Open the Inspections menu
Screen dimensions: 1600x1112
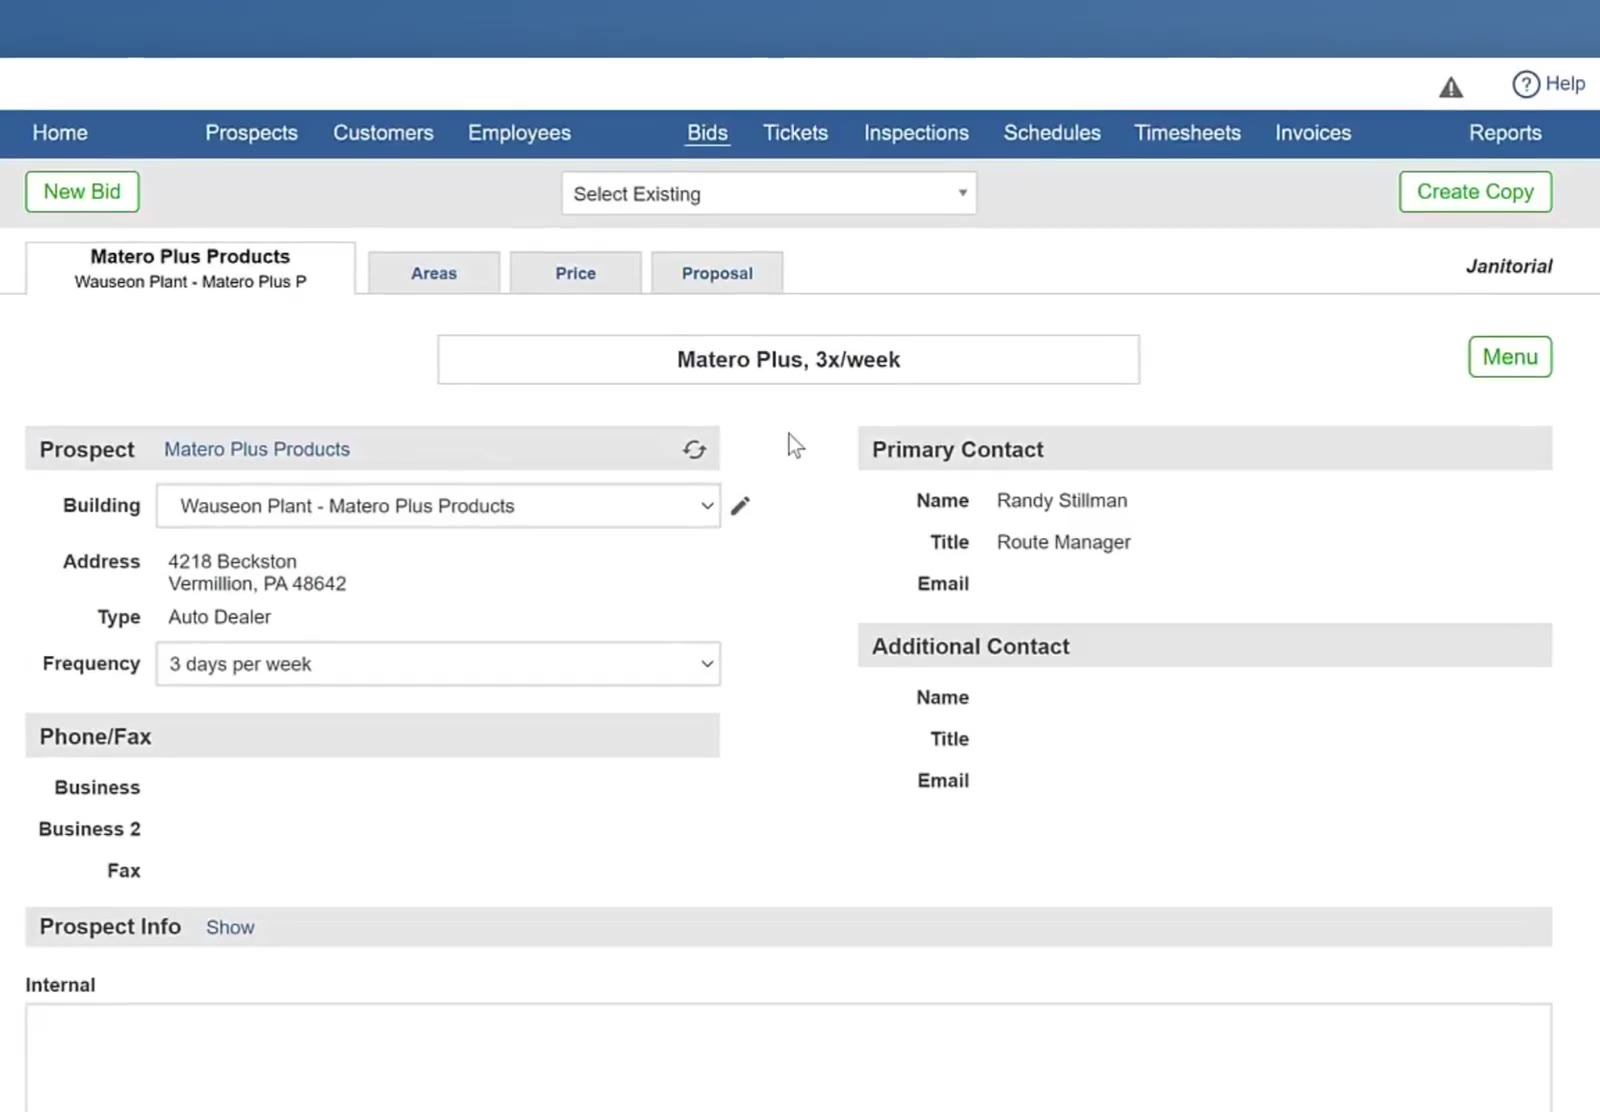tap(916, 133)
